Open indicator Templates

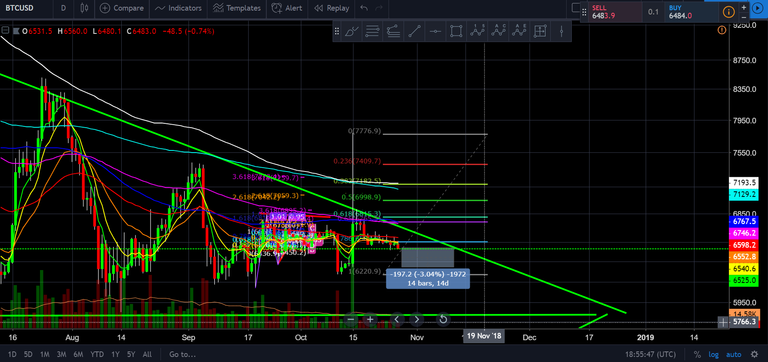pyautogui.click(x=237, y=8)
